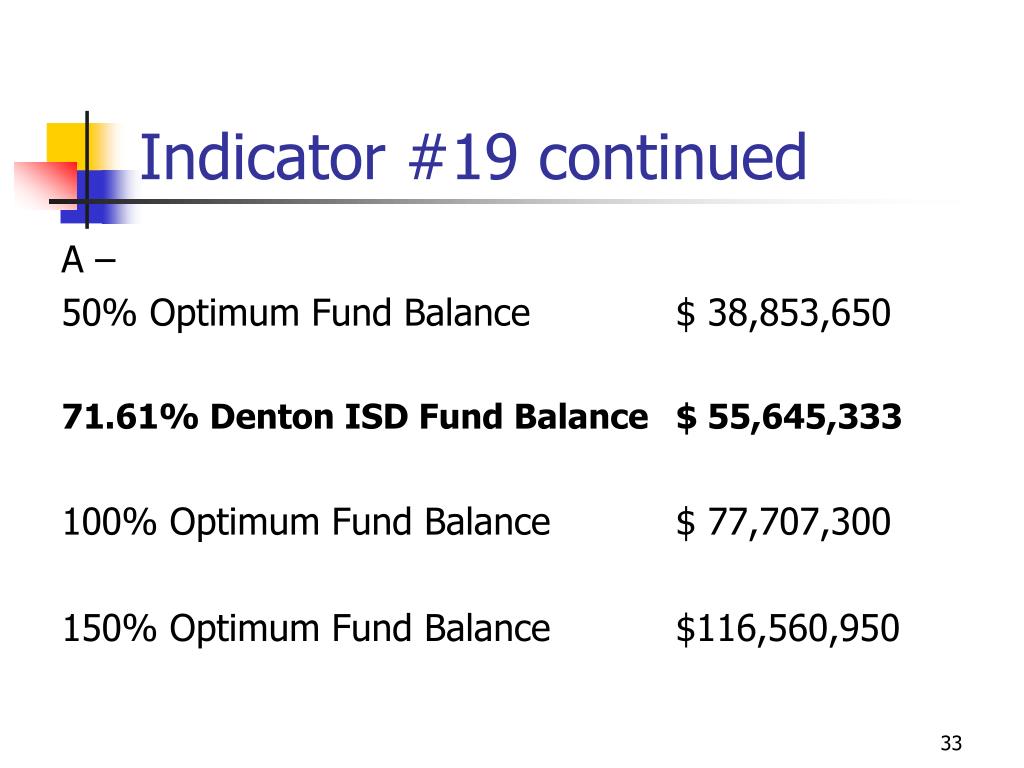Select the $ 38,853,650 amount
Image resolution: width=1024 pixels, height=768 pixels.
coord(783,314)
